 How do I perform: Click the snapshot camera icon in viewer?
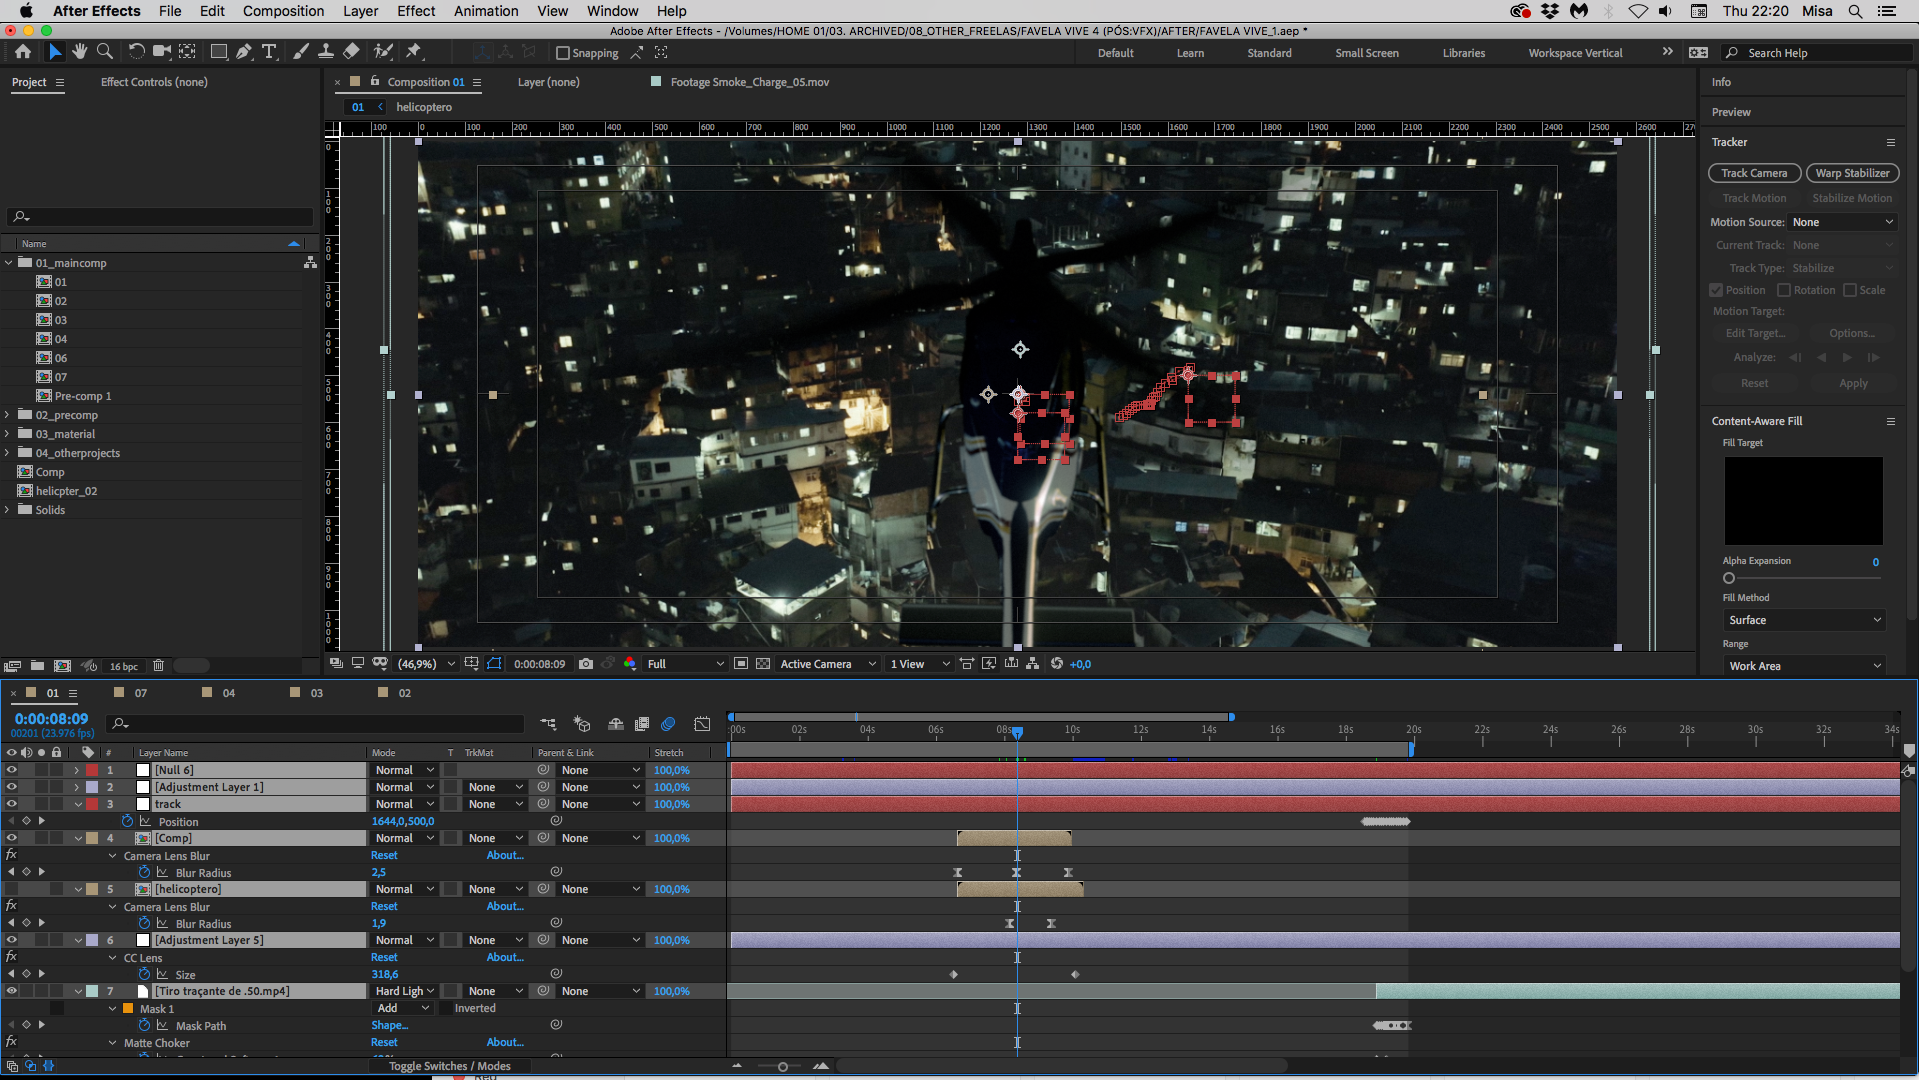(586, 664)
